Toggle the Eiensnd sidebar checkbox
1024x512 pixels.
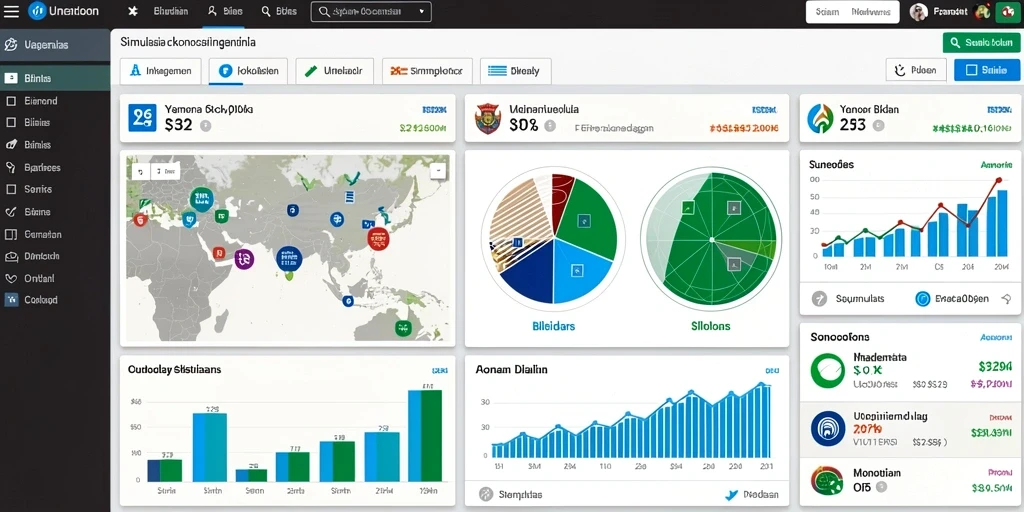tap(10, 101)
